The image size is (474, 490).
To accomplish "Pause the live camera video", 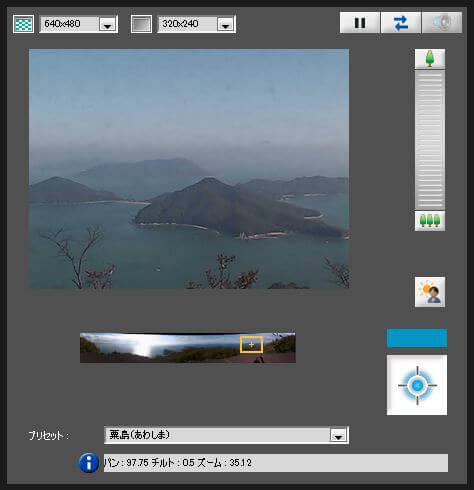I will point(360,23).
